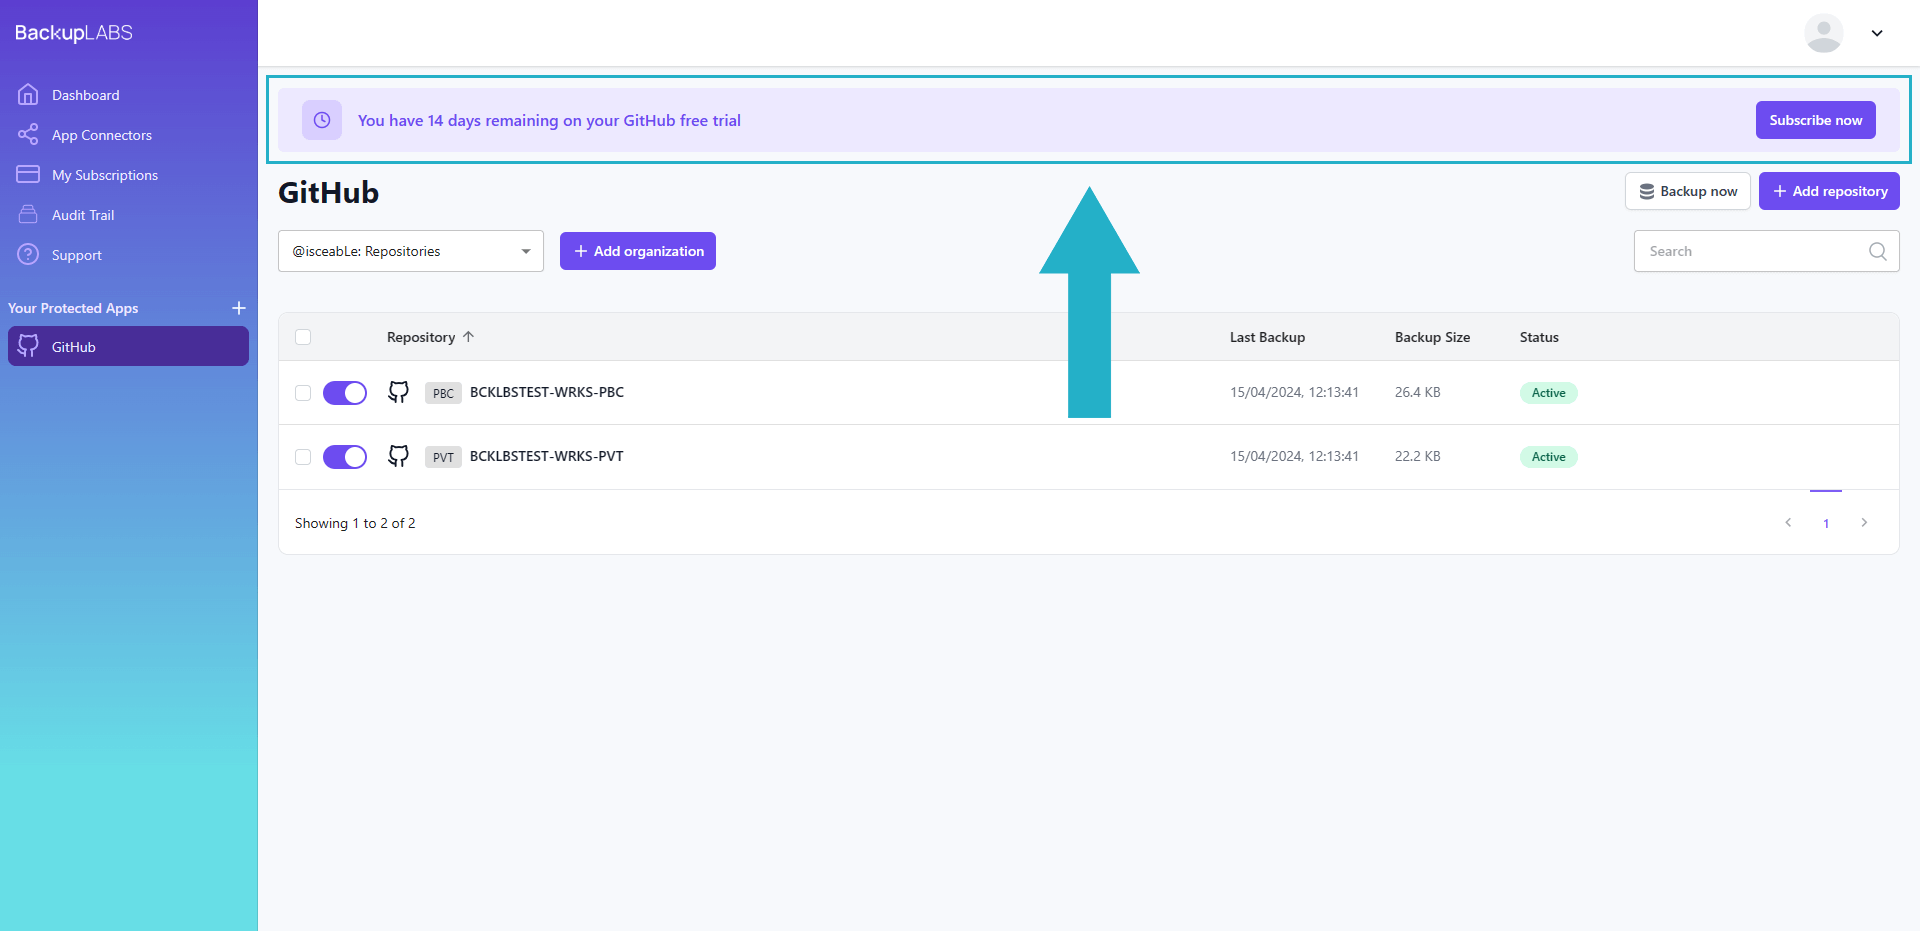Screen dimensions: 1920x931
Task: Click the PBC badge
Action: pos(443,393)
